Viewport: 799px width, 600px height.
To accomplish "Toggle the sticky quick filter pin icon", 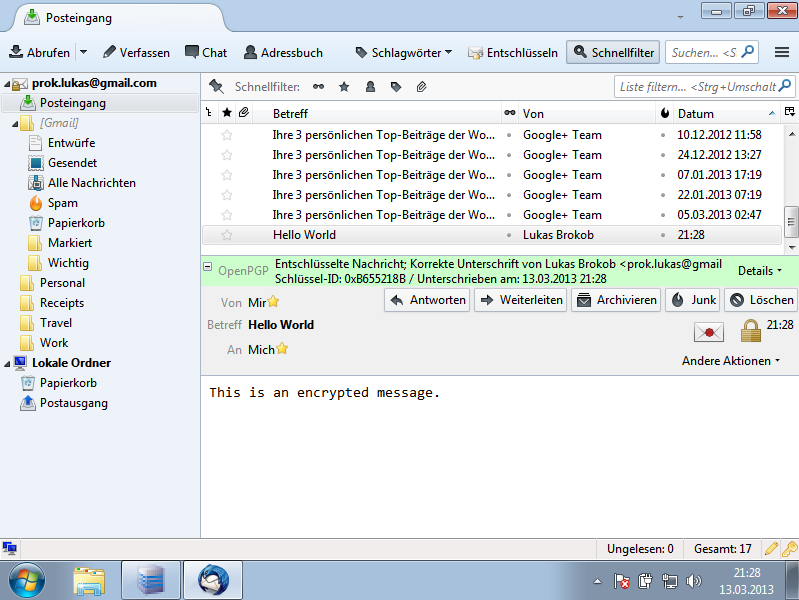I will [216, 87].
